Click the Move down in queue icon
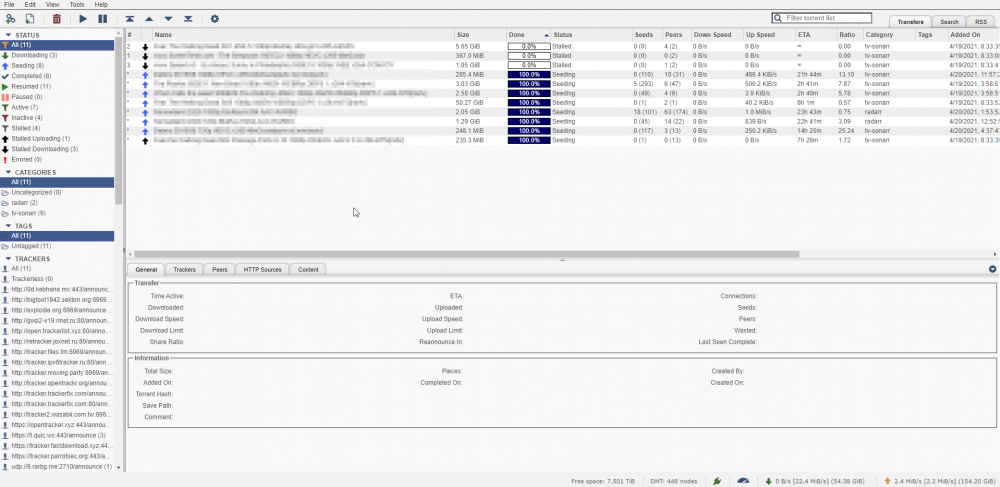 point(168,19)
